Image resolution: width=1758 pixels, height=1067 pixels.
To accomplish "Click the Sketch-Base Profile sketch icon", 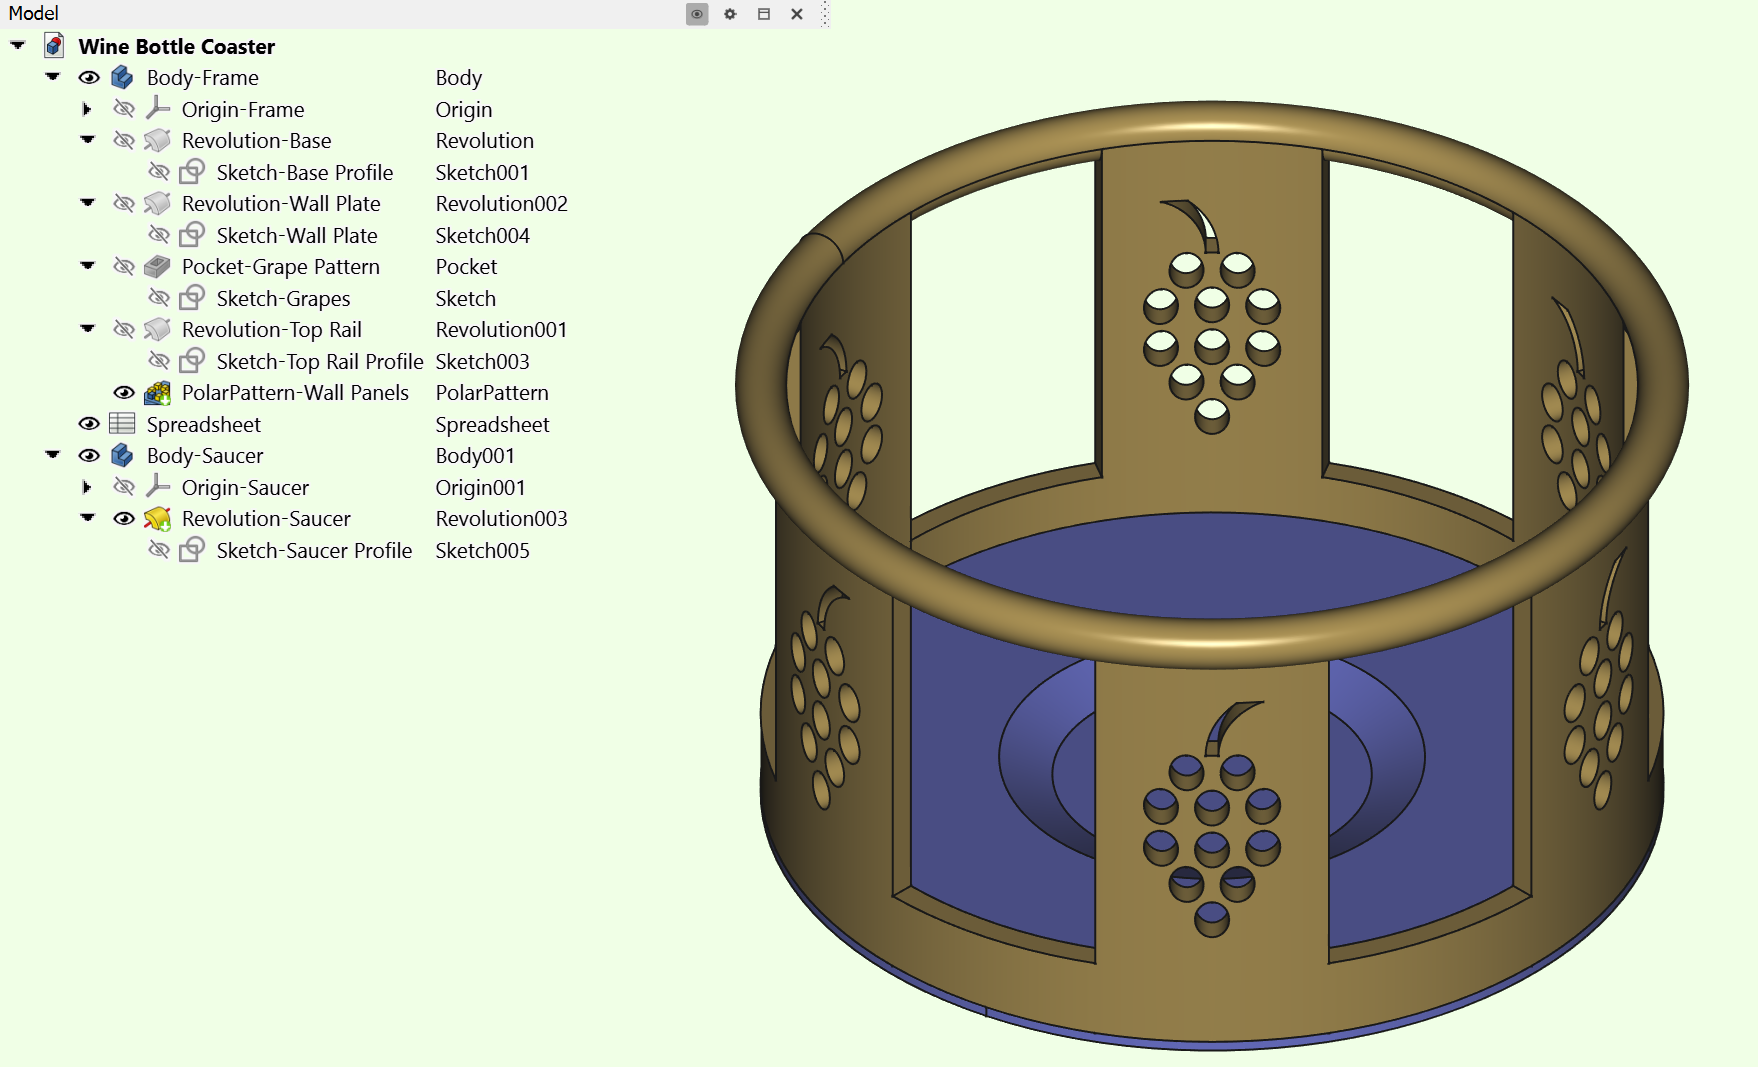I will (x=192, y=172).
